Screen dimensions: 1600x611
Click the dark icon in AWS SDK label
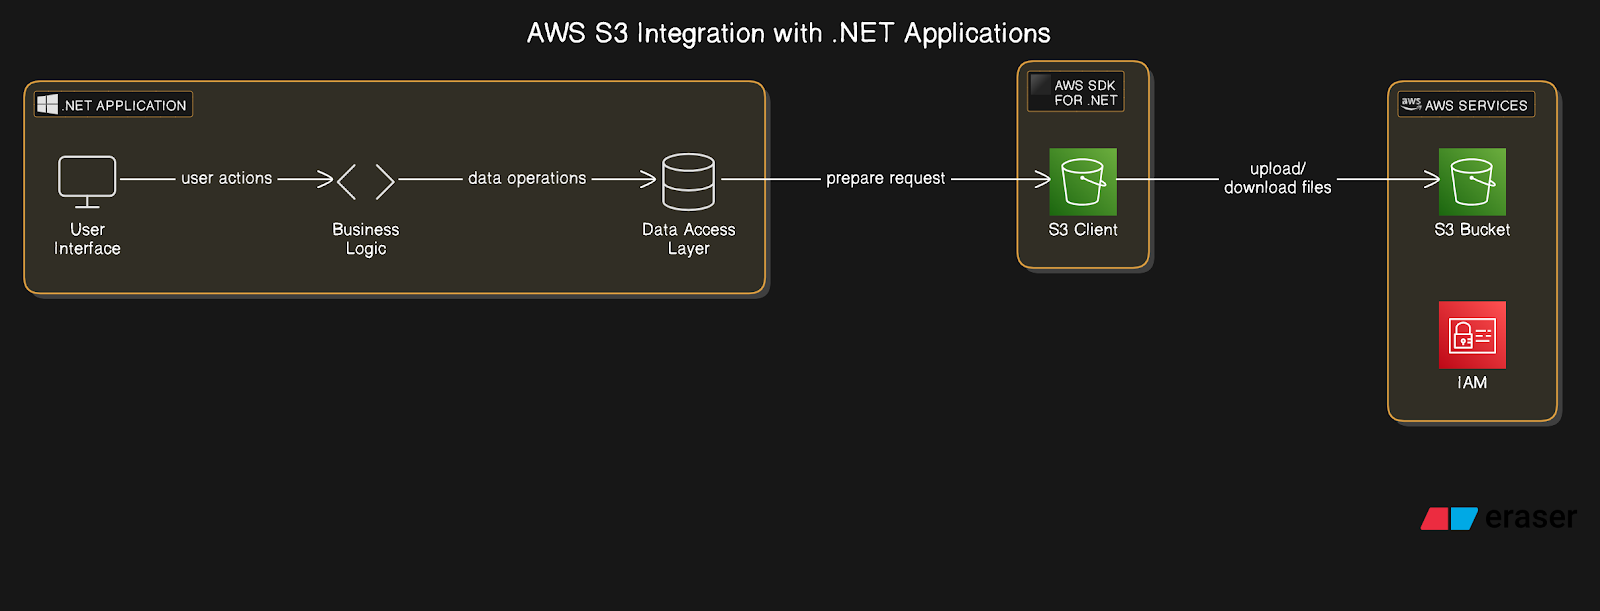[1041, 84]
